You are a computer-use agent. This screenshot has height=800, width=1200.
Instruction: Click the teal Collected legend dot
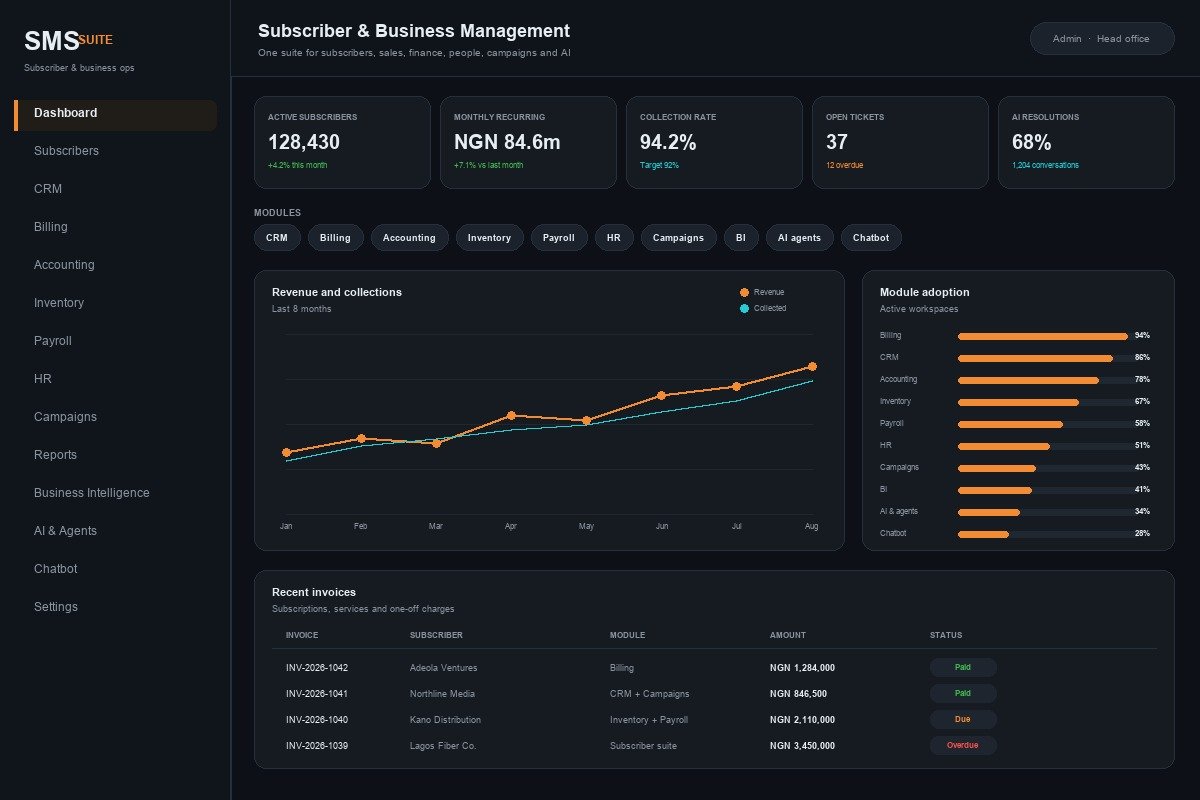click(744, 308)
